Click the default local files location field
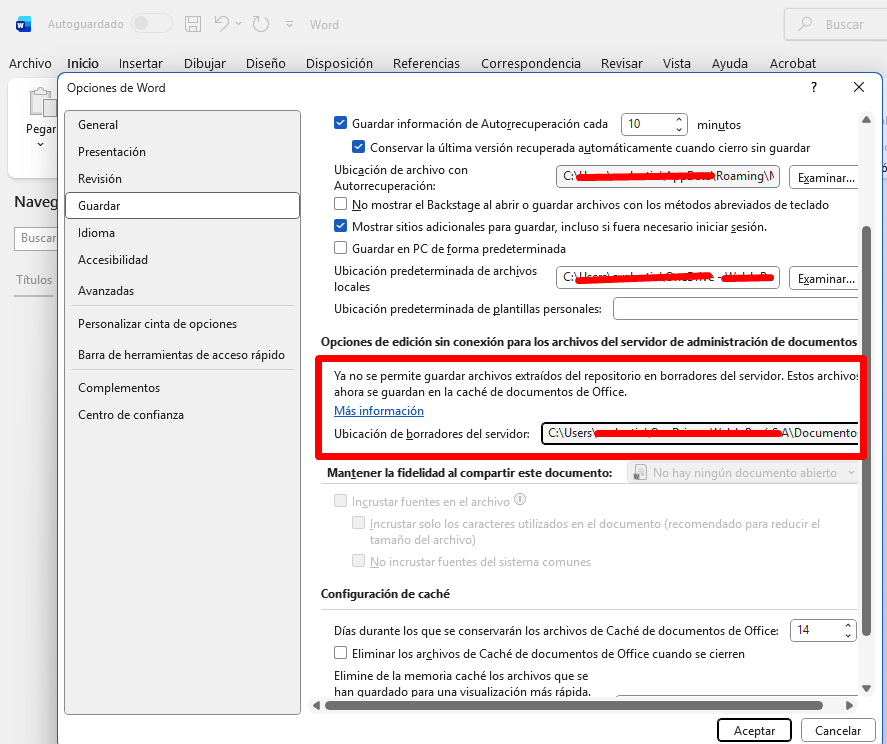 668,277
